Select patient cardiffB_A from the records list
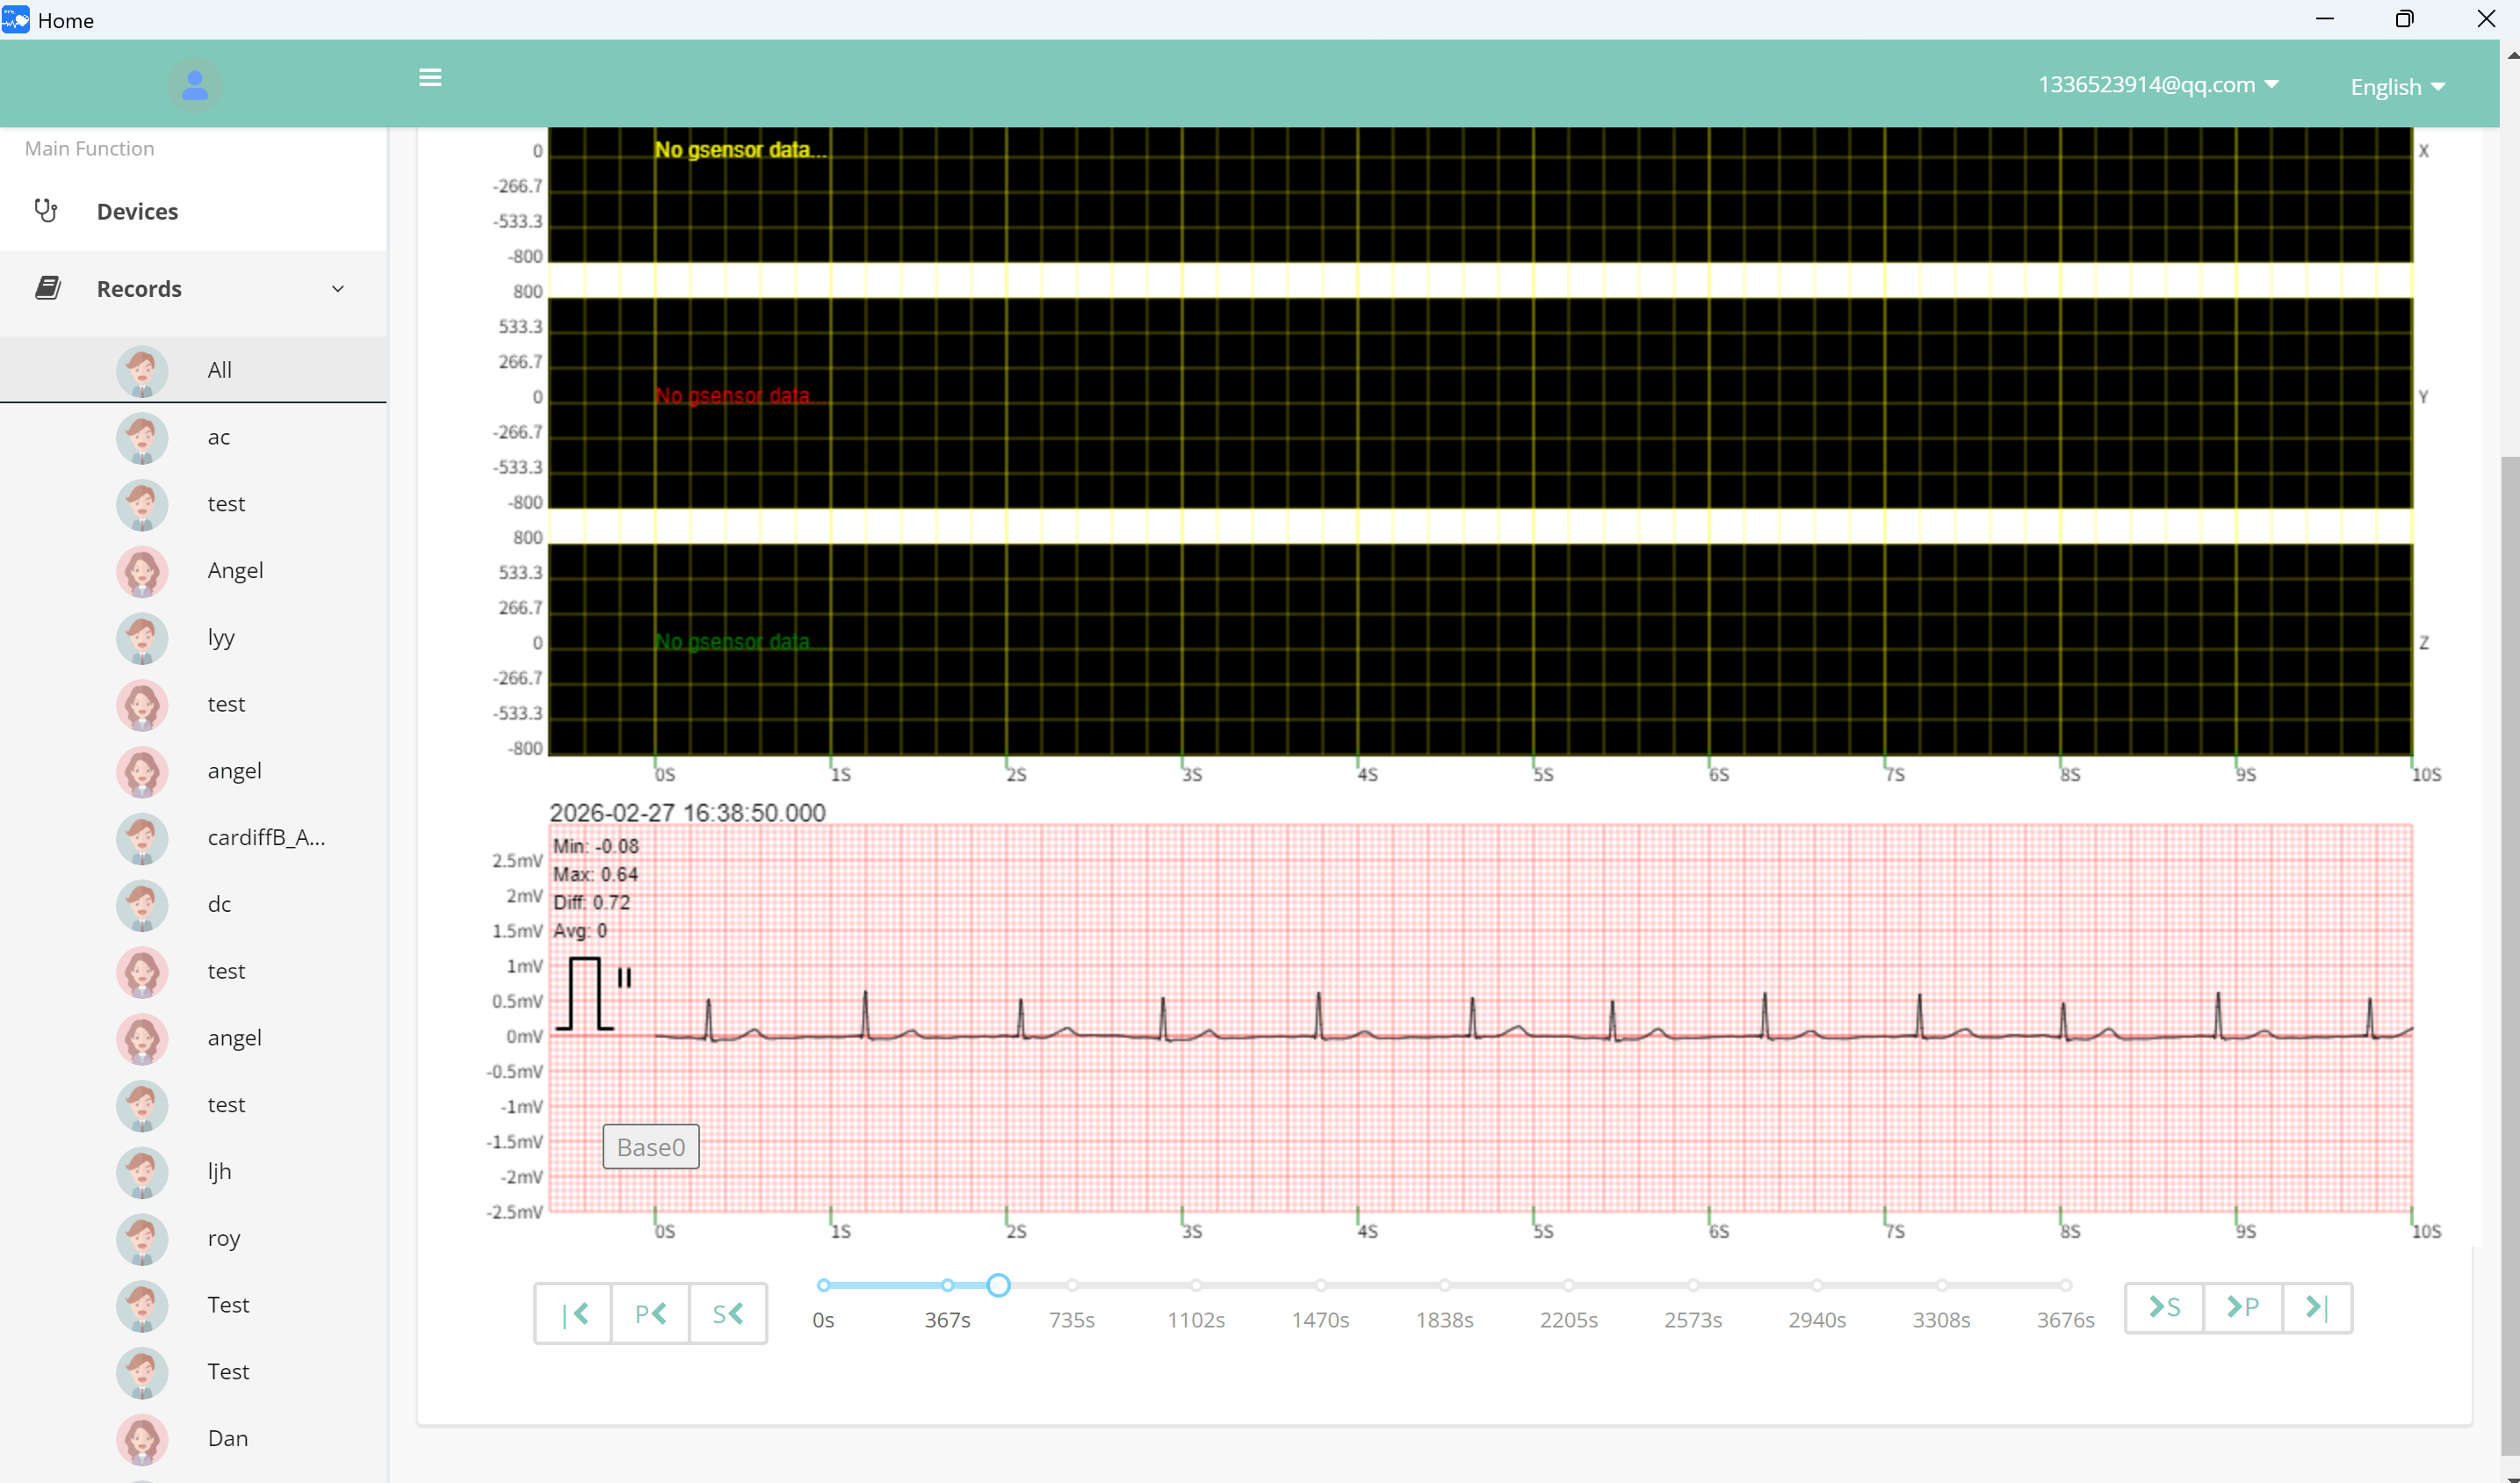 tap(266, 838)
